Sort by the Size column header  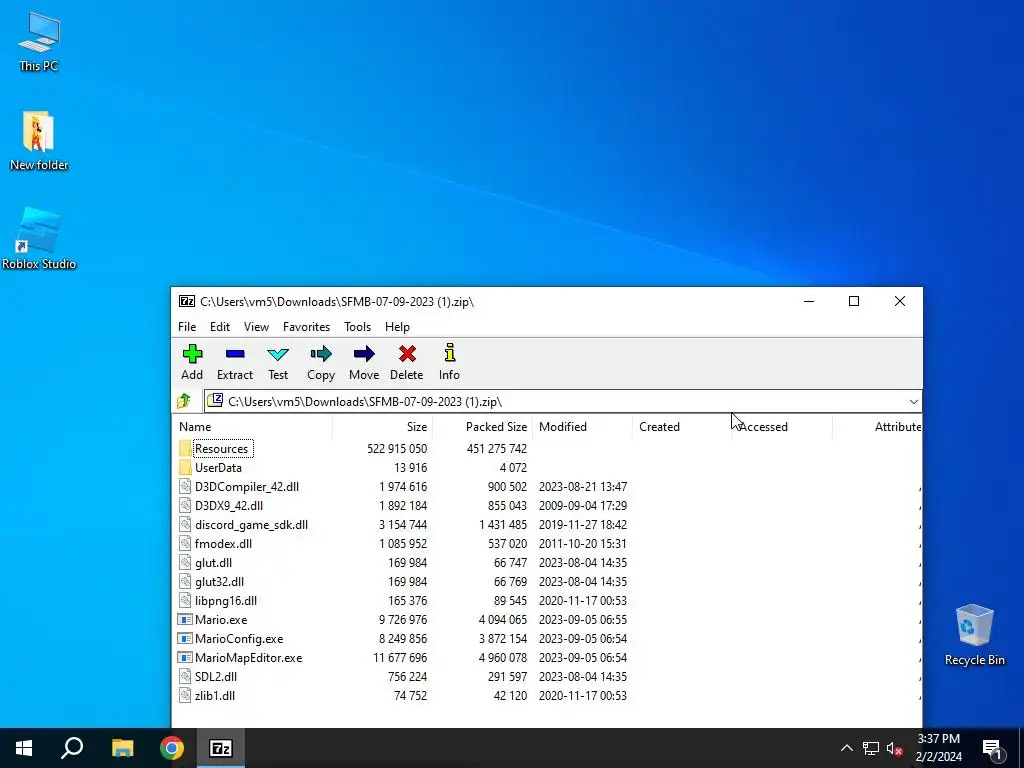coord(383,426)
